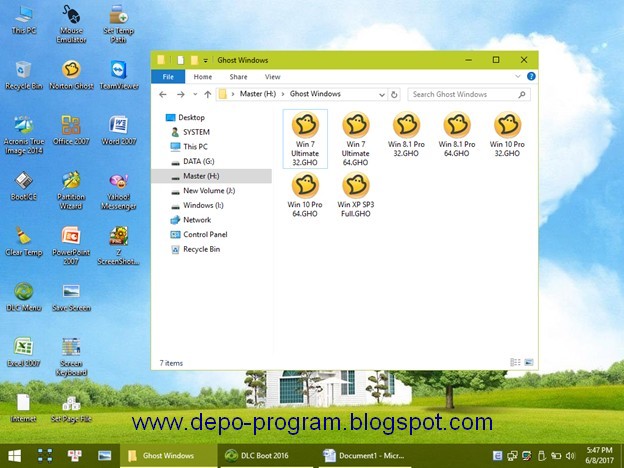Open DLC Menu desktop icon
The width and height of the screenshot is (624, 468).
(23, 297)
